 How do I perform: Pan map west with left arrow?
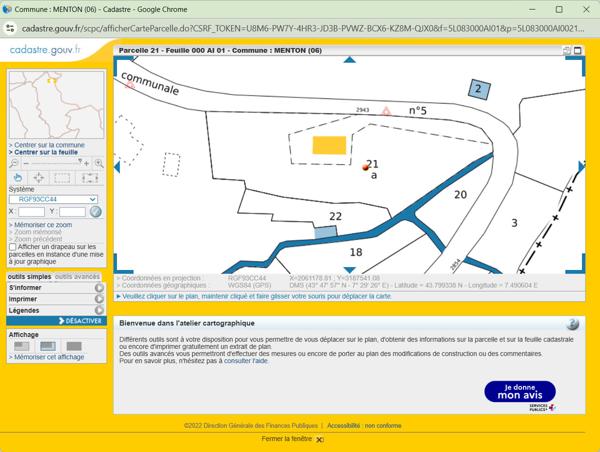[x=118, y=164]
